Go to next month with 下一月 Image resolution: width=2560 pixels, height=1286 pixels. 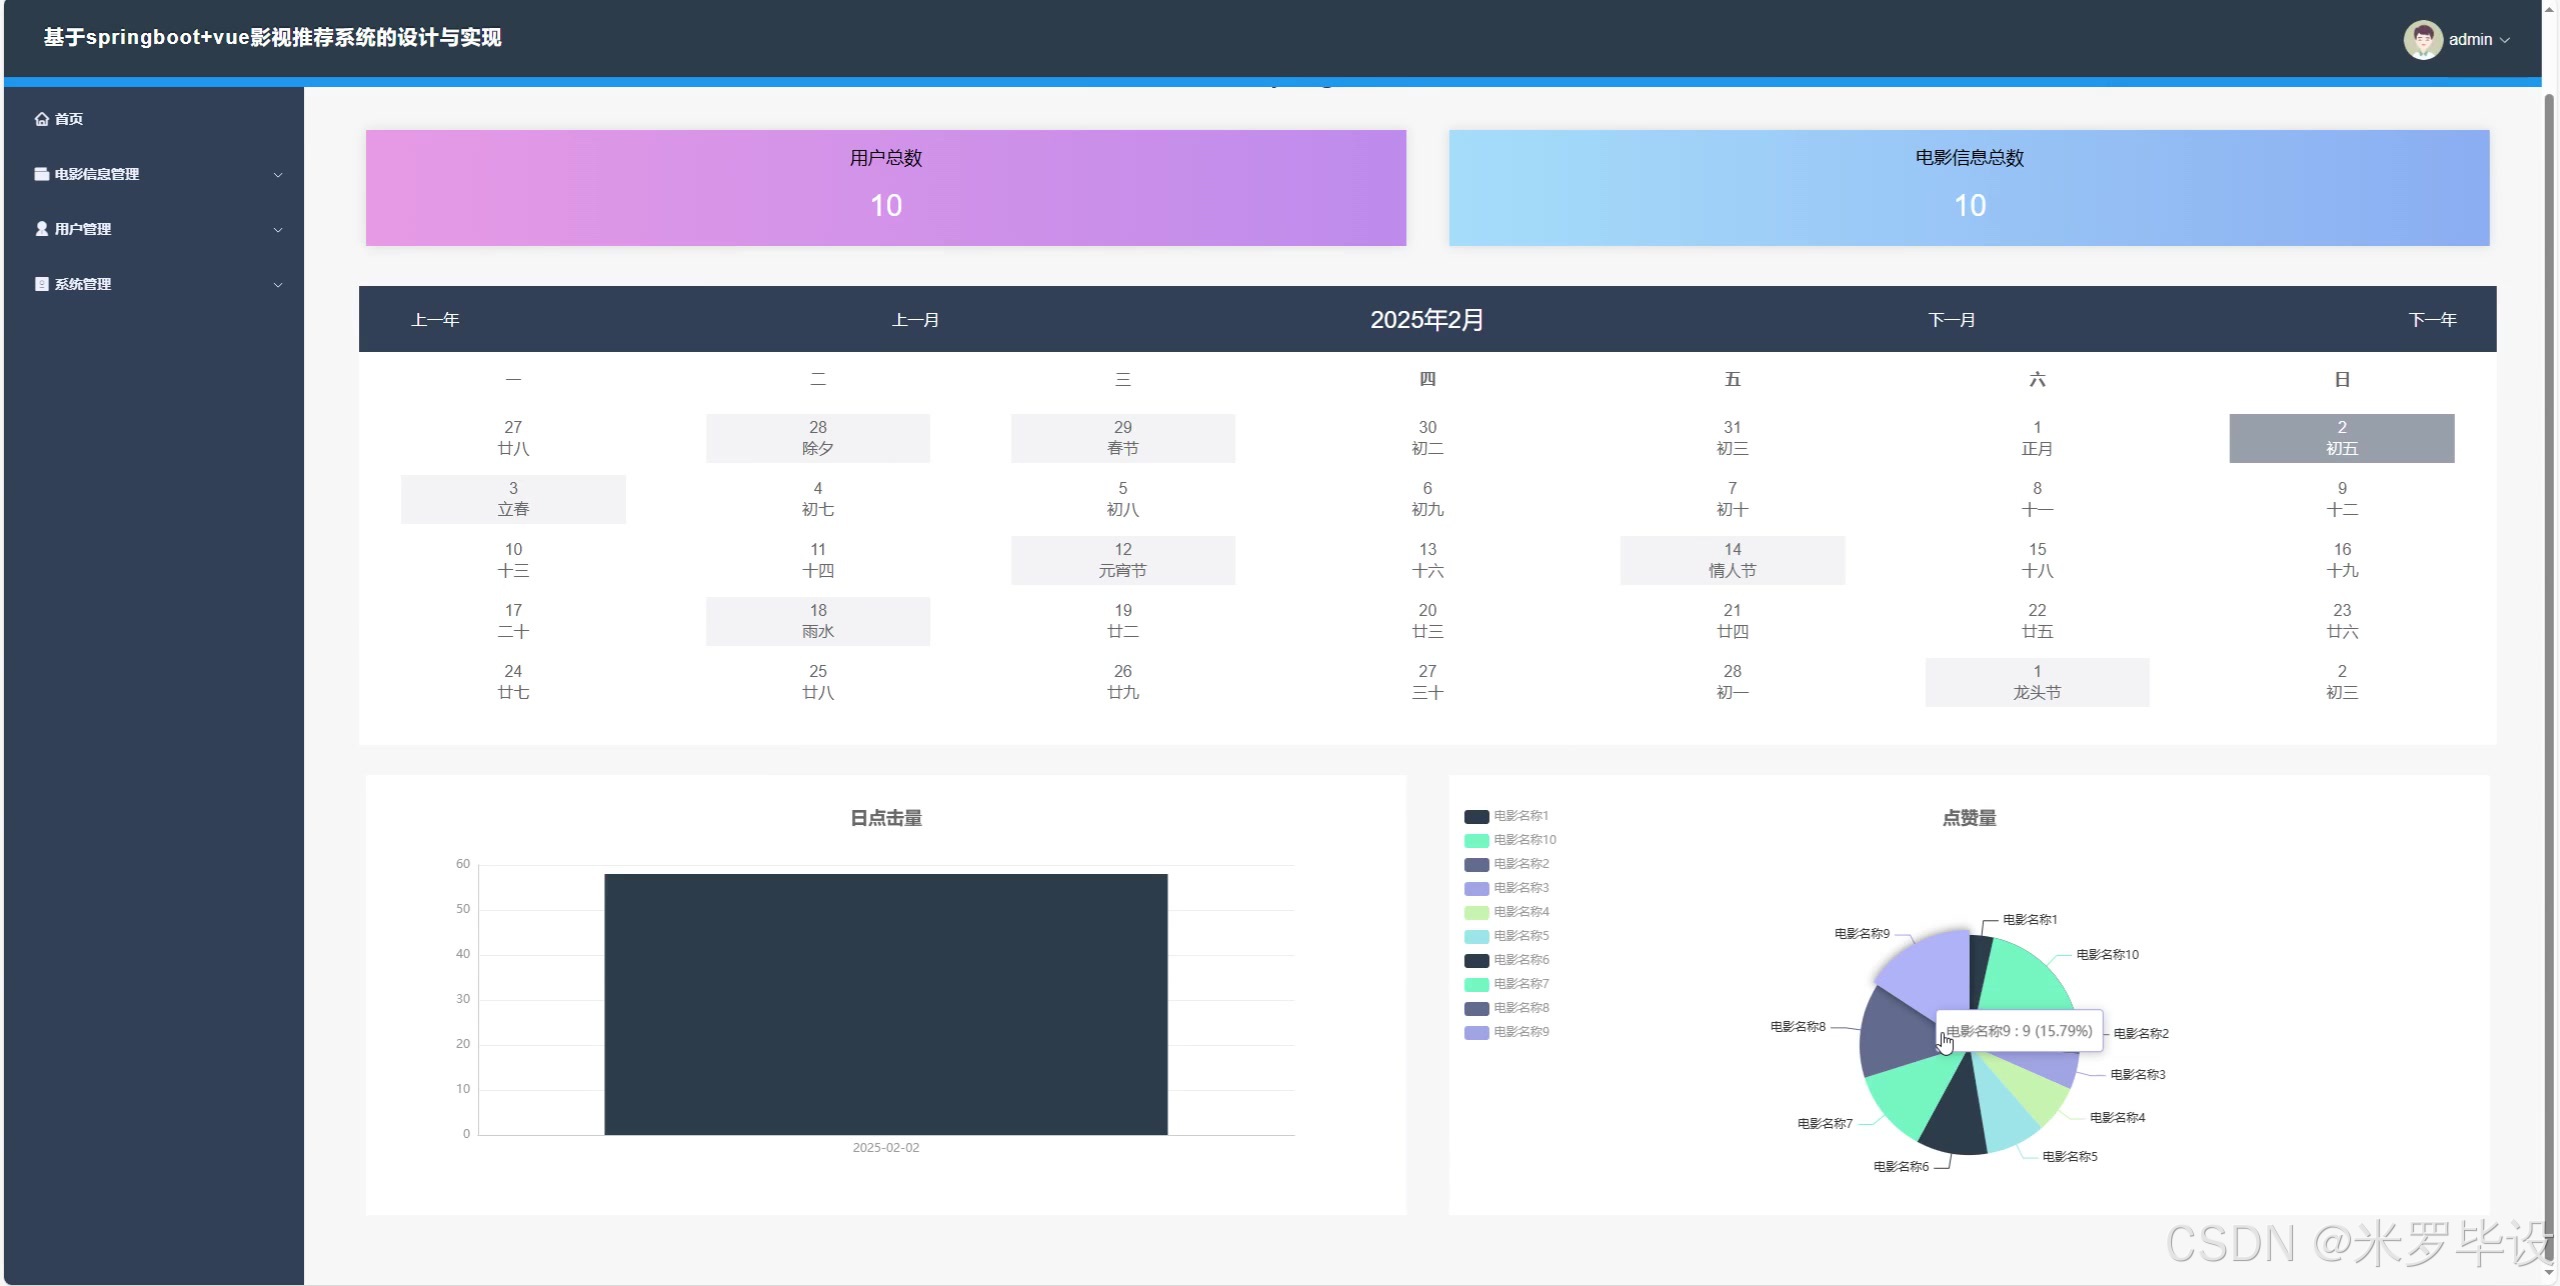click(x=1952, y=320)
